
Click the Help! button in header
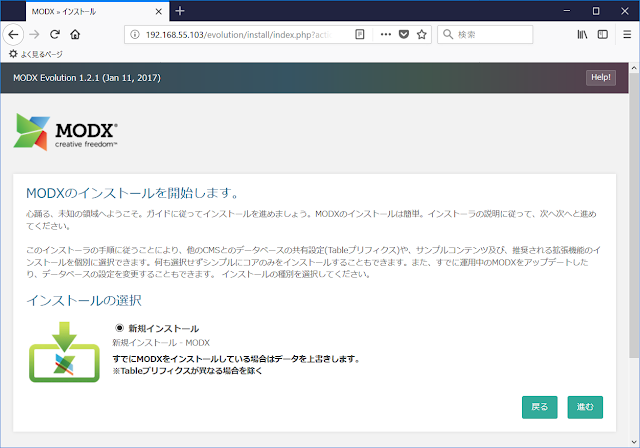click(x=601, y=78)
